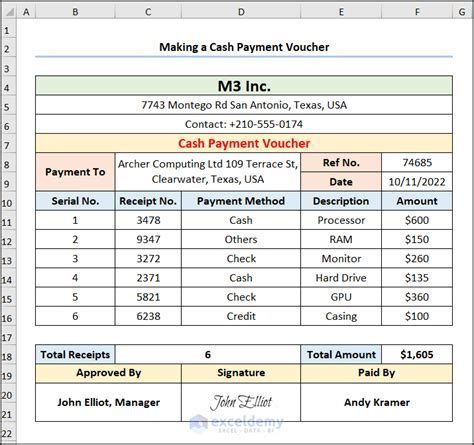
Task: Click the Total Amount value $1,605
Action: click(417, 354)
